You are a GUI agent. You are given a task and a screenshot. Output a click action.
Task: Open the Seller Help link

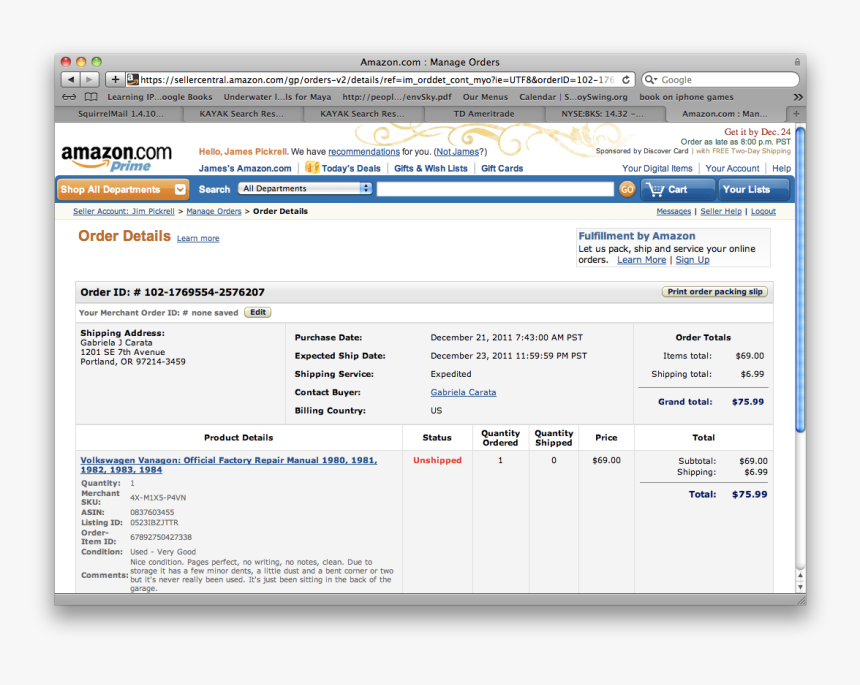(x=721, y=211)
